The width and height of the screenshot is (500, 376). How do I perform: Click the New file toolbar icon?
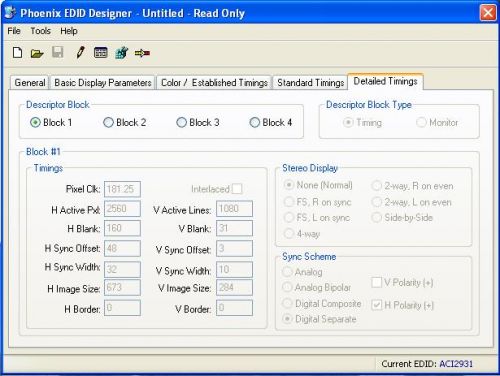17,53
